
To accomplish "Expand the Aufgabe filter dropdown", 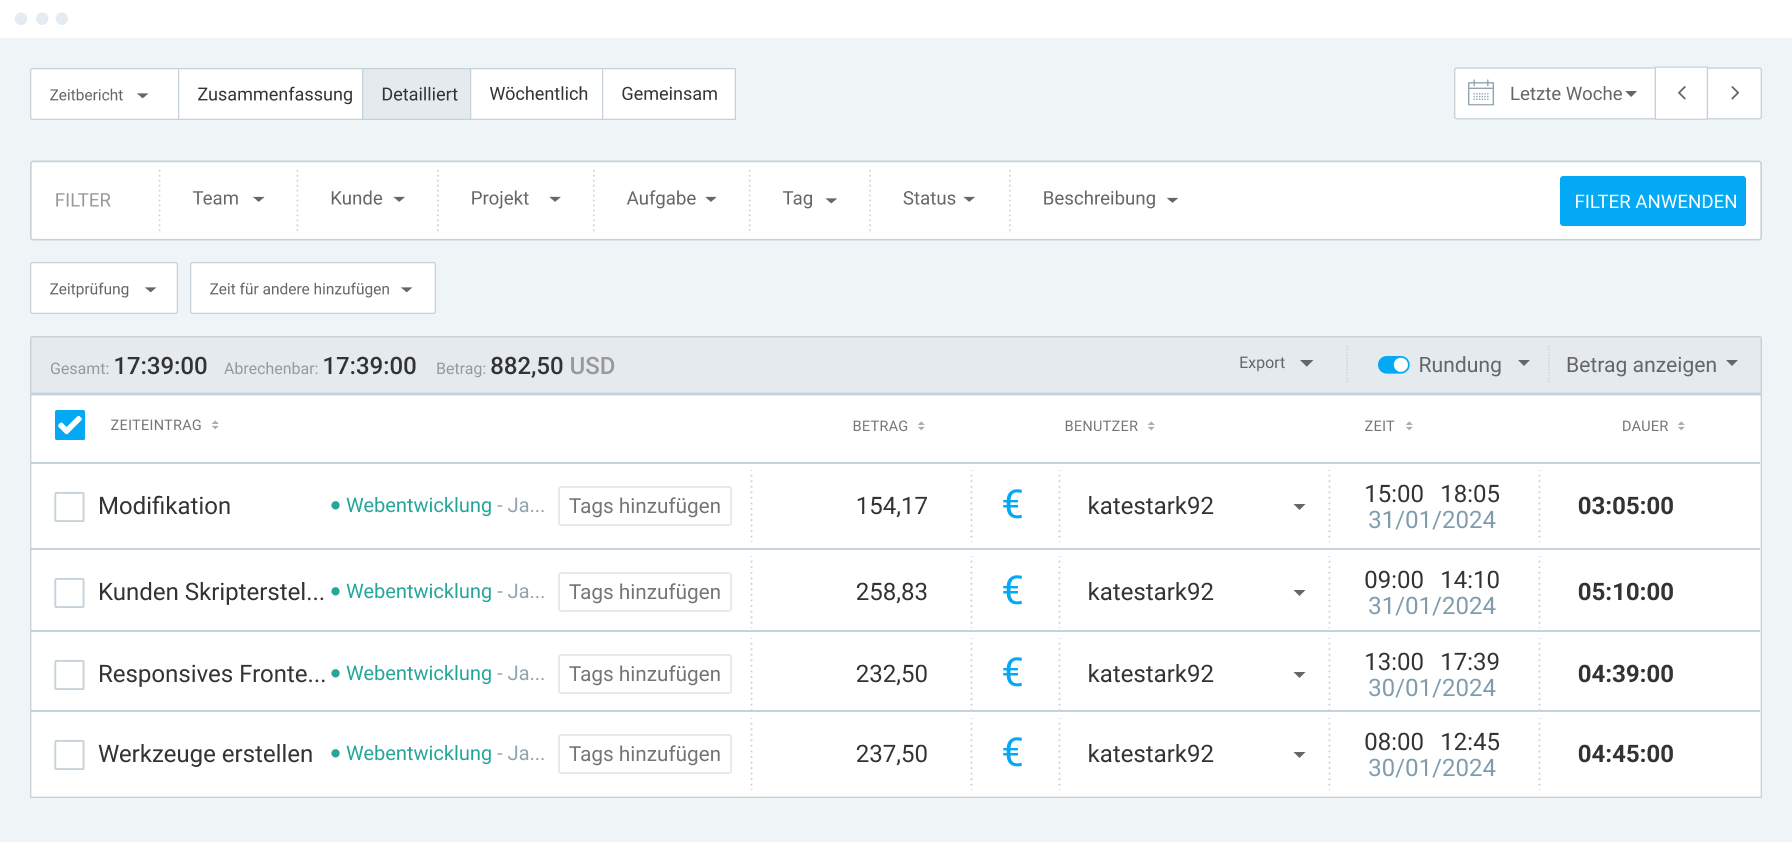I will [671, 199].
